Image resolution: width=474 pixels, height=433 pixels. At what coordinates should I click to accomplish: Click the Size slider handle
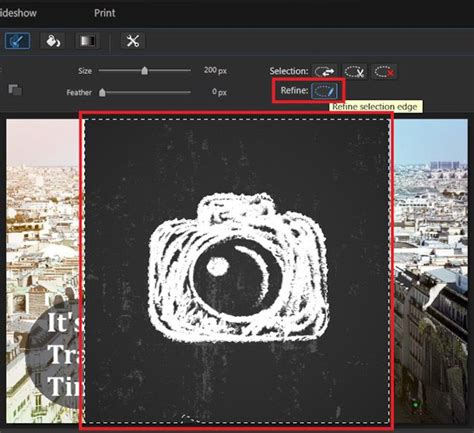pyautogui.click(x=144, y=71)
